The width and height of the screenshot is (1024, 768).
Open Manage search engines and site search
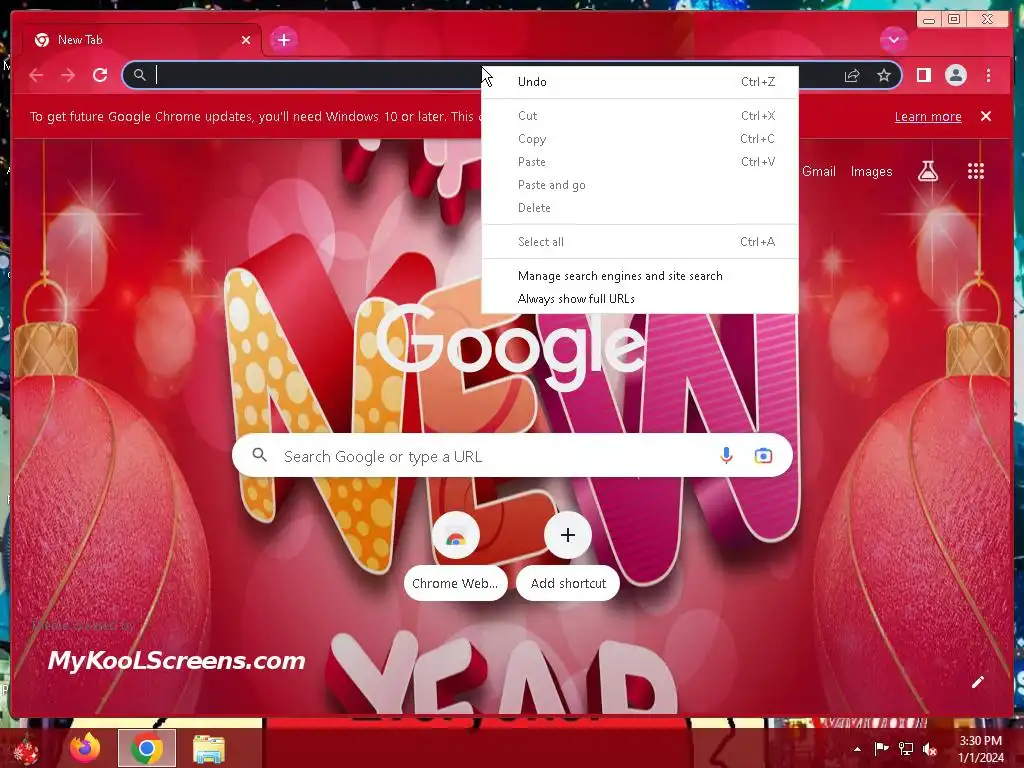tap(640, 276)
